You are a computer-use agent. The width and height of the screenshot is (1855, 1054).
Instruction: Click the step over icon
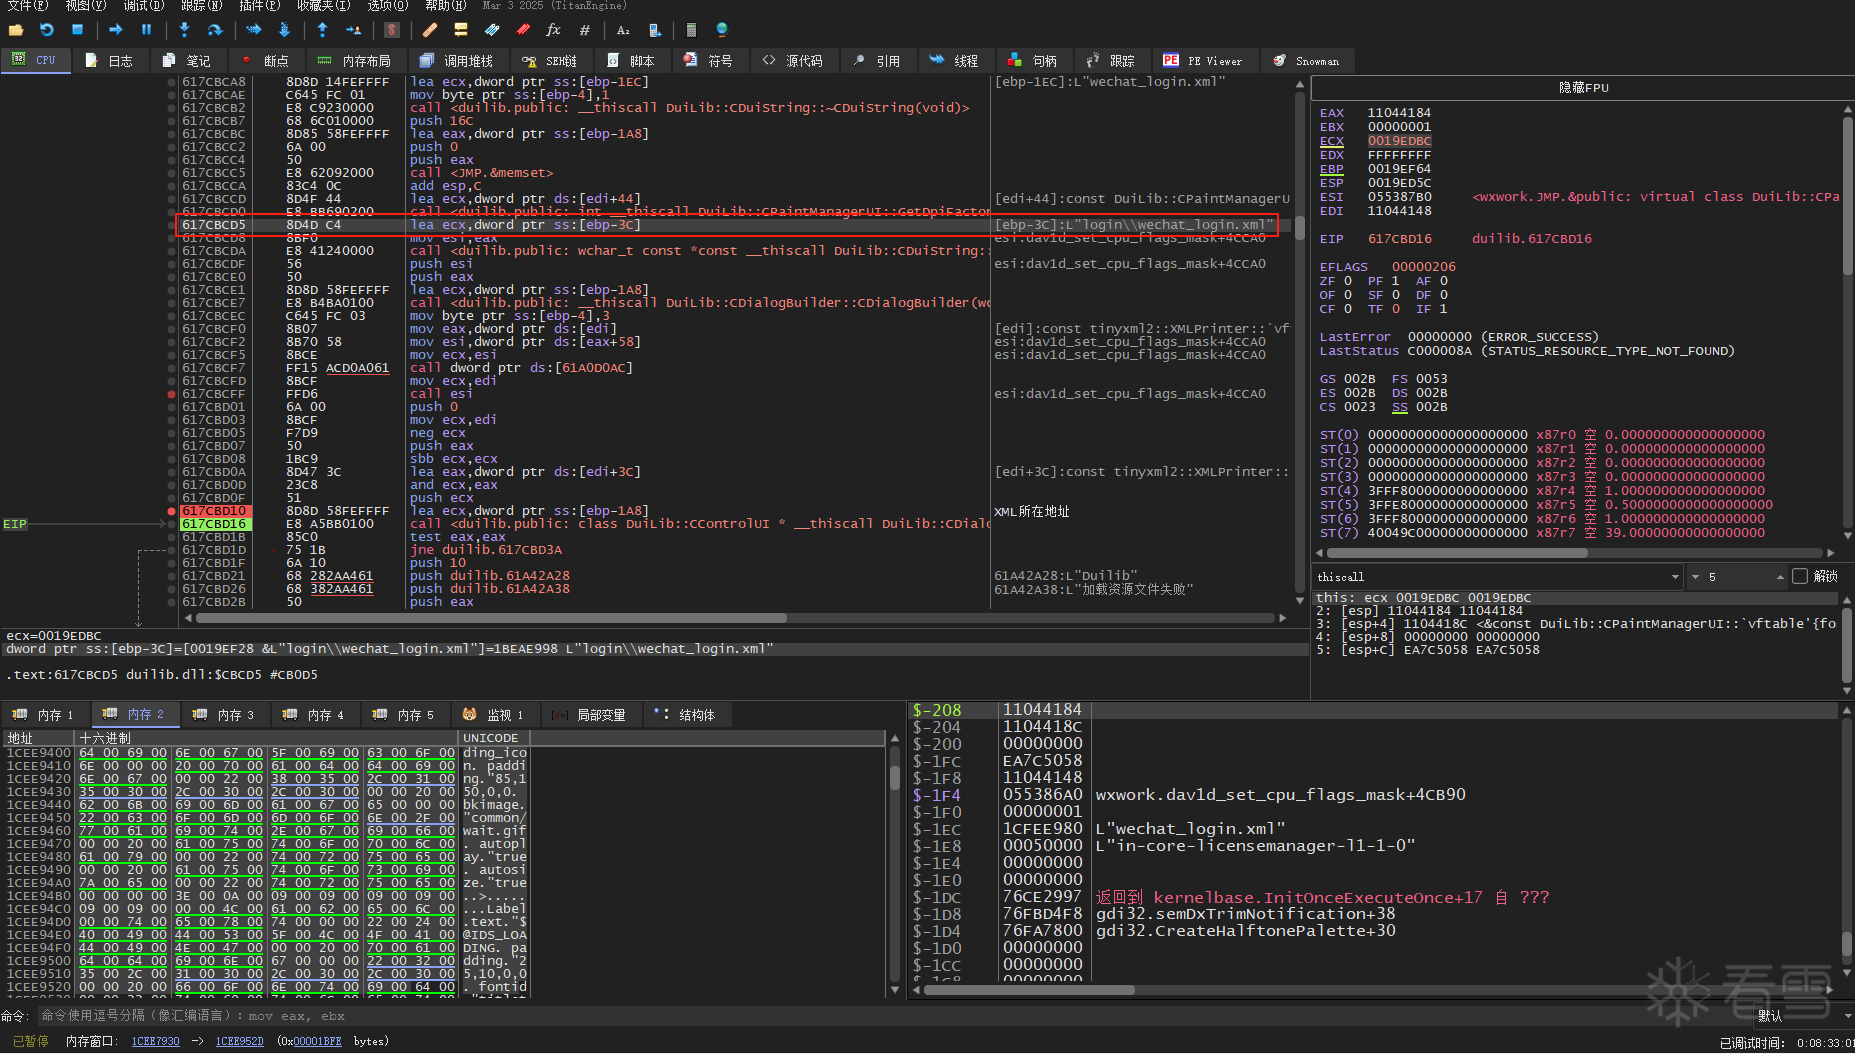[214, 30]
